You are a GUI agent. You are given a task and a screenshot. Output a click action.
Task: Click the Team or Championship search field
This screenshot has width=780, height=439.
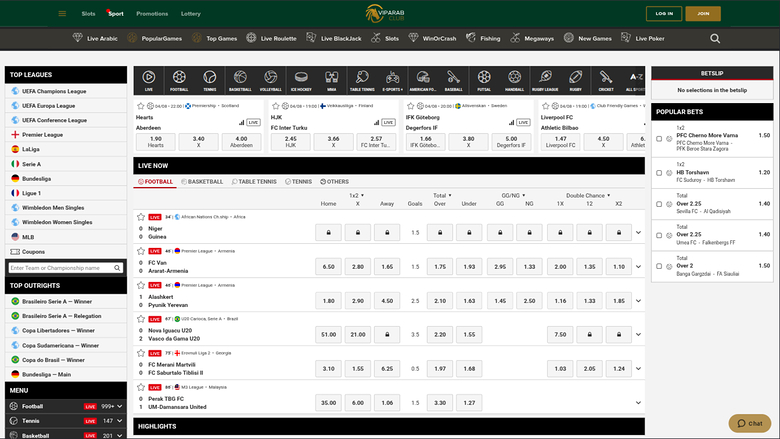66,268
